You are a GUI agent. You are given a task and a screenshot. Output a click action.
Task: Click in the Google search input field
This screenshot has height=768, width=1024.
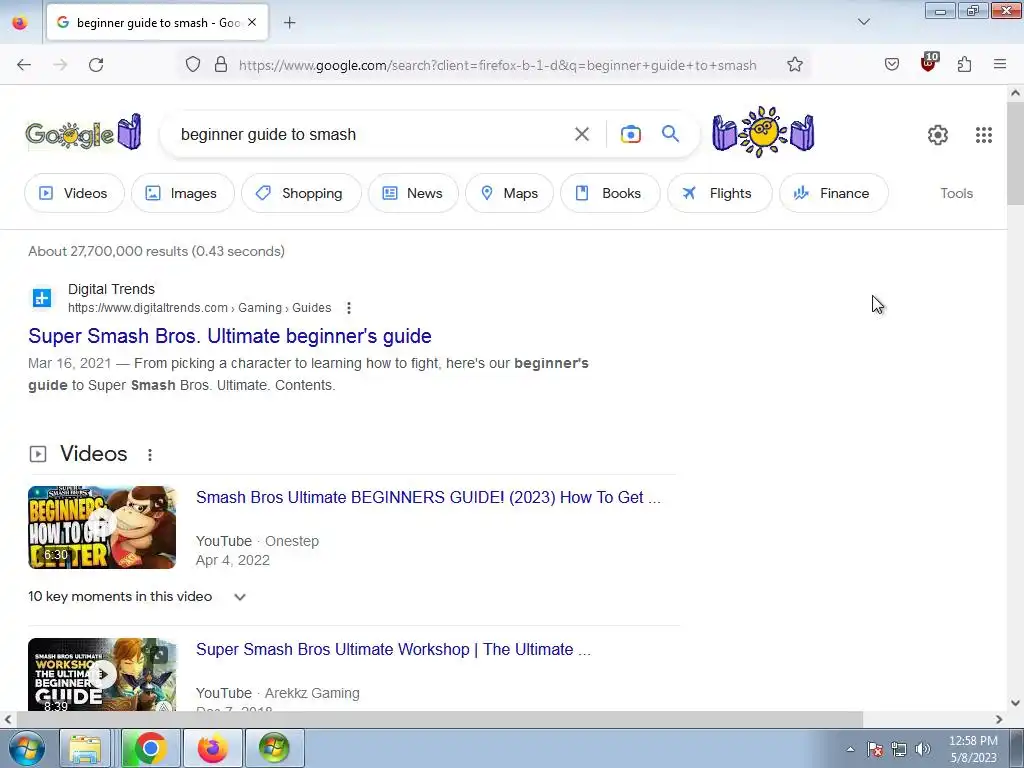[x=372, y=135]
